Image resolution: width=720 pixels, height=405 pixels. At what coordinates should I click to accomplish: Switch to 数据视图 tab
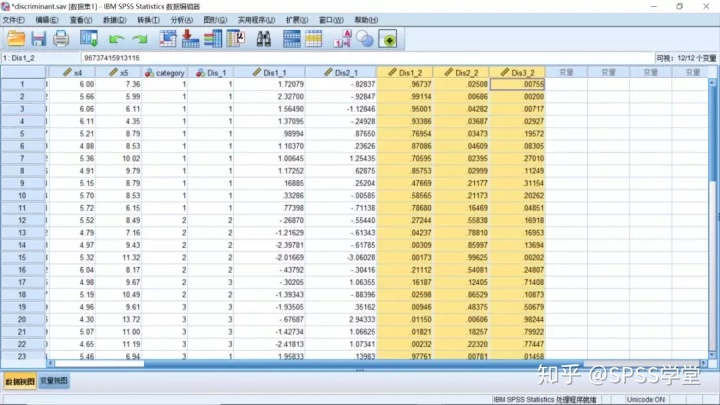(20, 381)
